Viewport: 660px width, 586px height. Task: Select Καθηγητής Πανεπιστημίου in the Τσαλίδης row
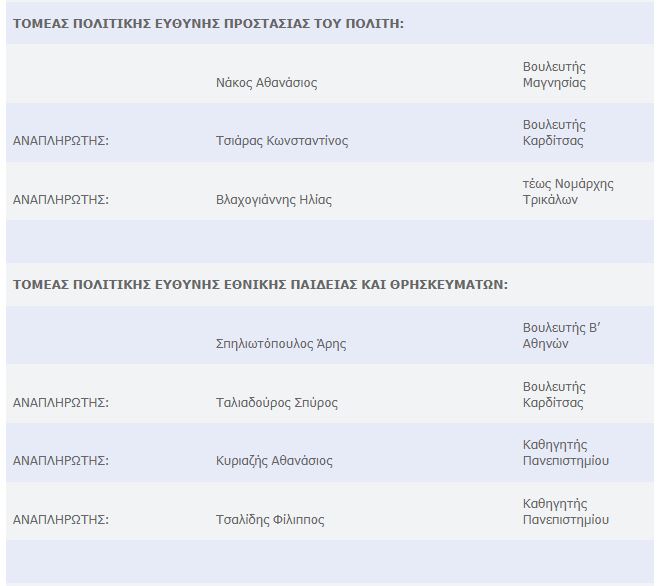(565, 512)
